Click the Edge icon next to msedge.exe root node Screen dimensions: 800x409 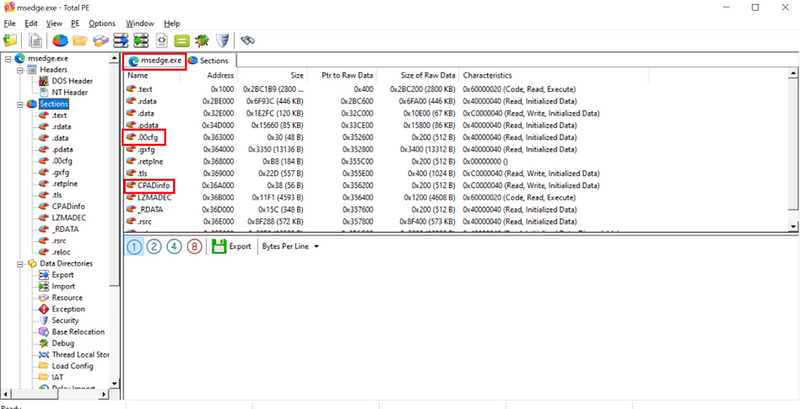pyautogui.click(x=20, y=59)
